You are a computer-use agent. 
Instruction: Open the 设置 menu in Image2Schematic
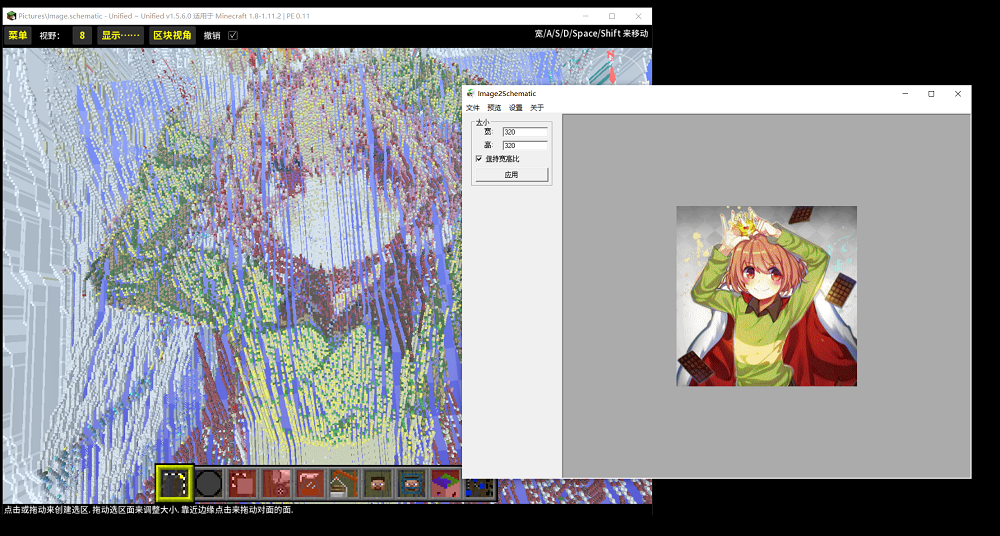515,108
